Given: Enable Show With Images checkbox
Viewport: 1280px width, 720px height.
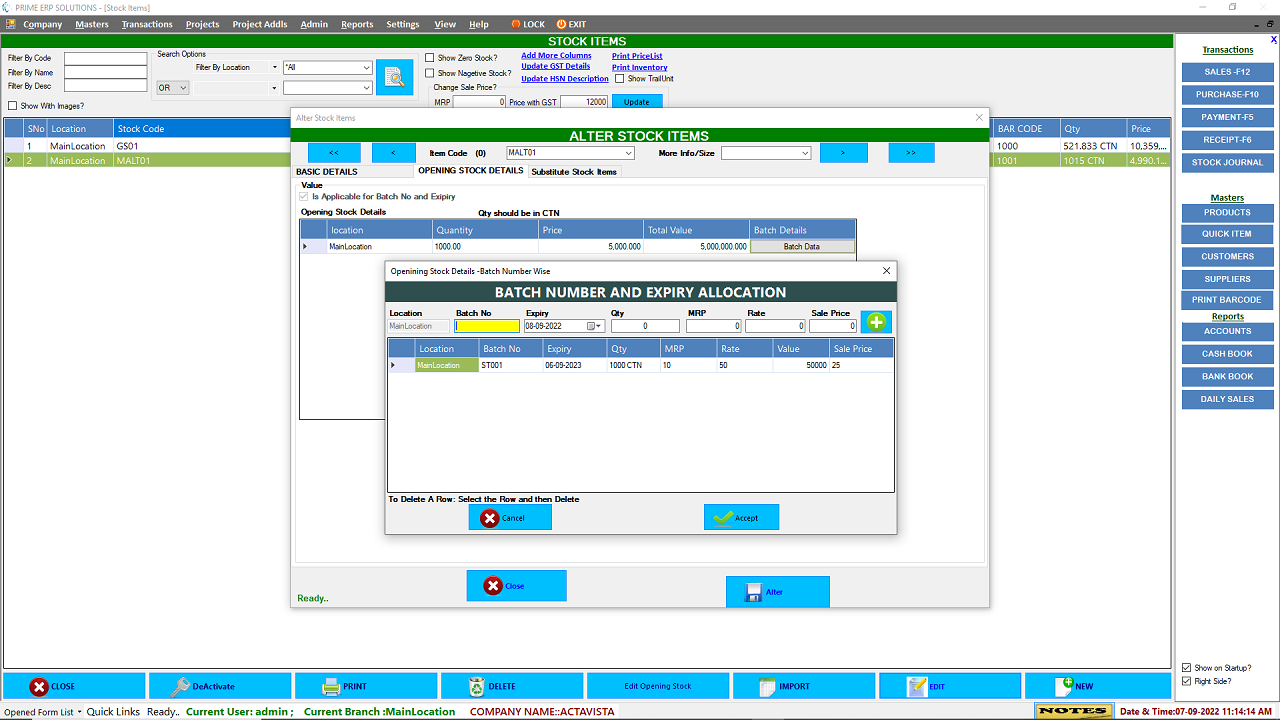Looking at the screenshot, I should coord(13,106).
